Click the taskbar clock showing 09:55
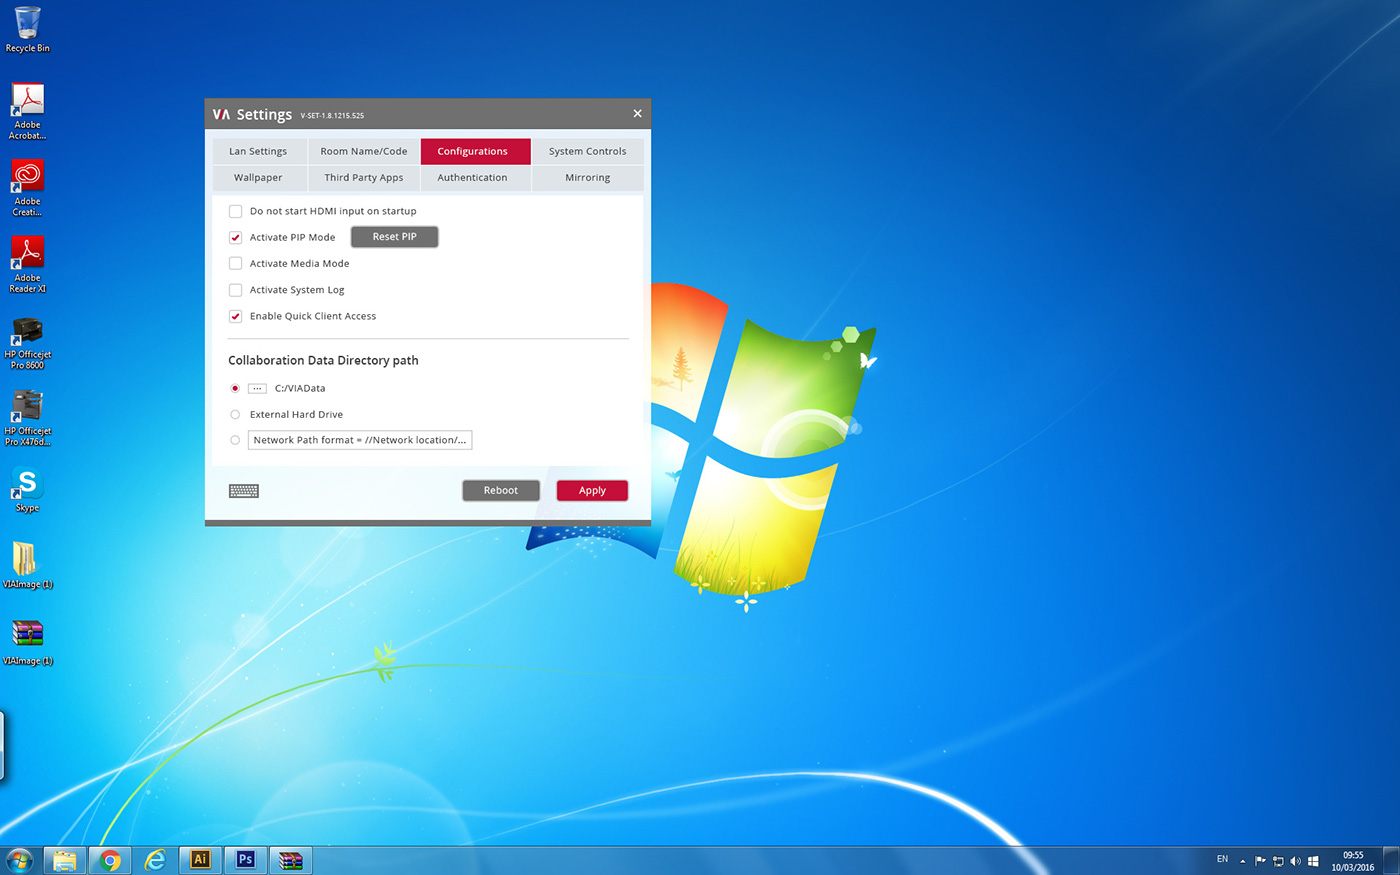This screenshot has width=1400, height=875. point(1353,861)
